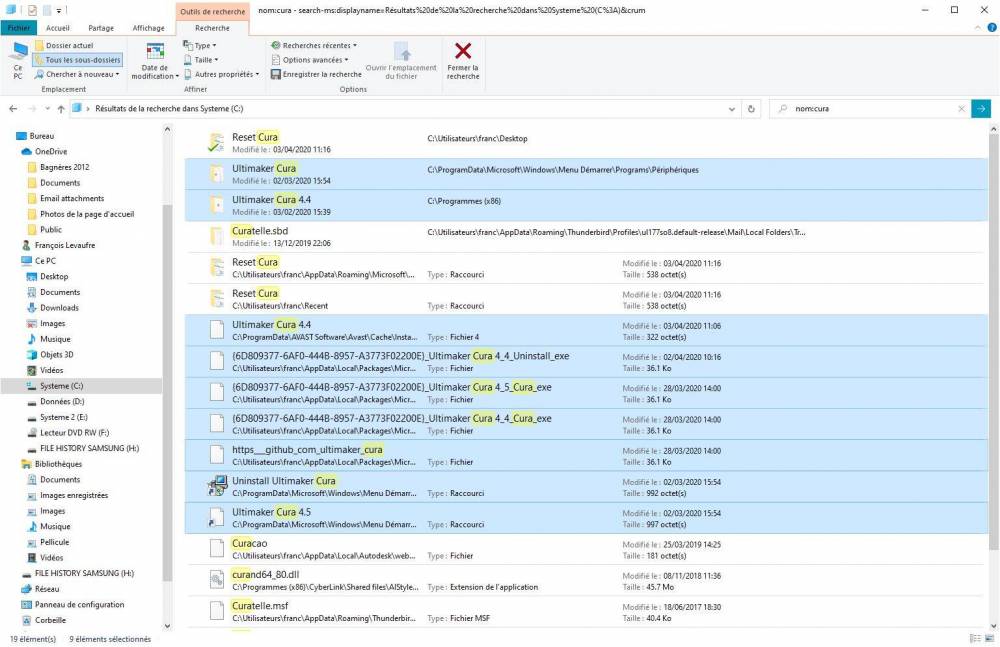Click Ouvrir l'emplacement du fichier

pos(401,61)
